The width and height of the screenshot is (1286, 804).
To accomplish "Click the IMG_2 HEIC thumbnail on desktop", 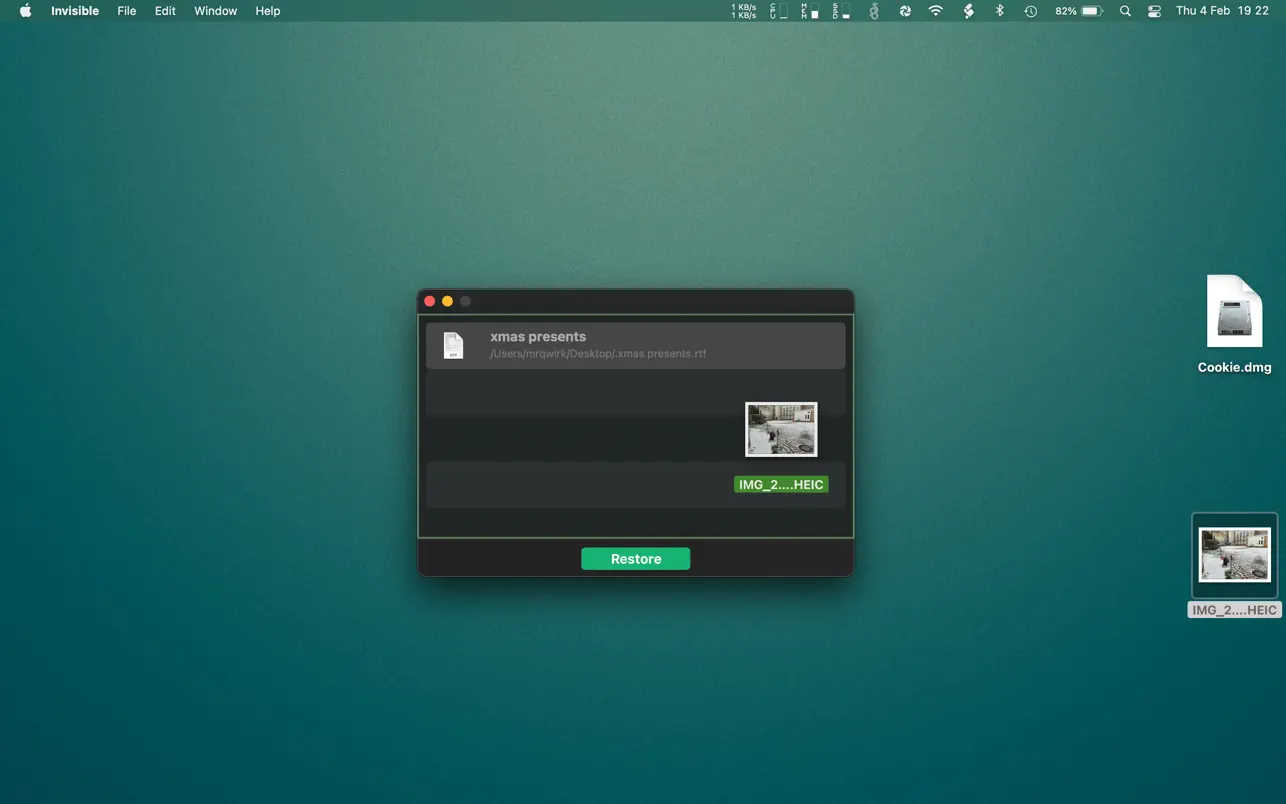I will click(x=1234, y=555).
